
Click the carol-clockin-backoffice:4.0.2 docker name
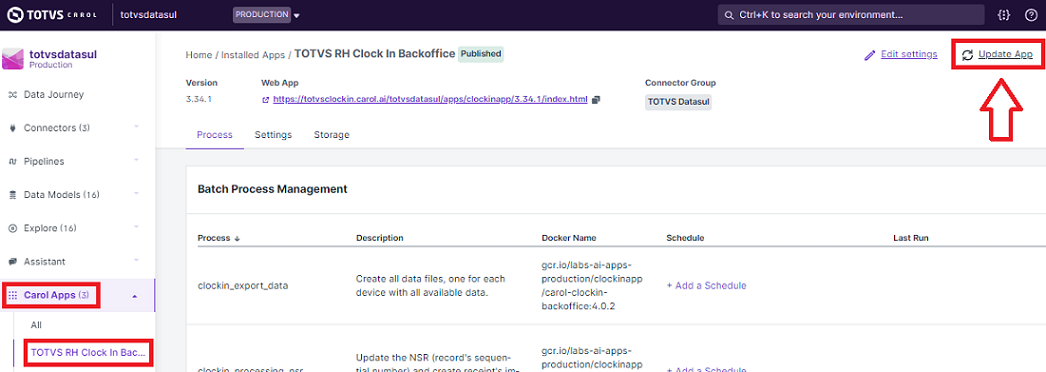pos(592,285)
